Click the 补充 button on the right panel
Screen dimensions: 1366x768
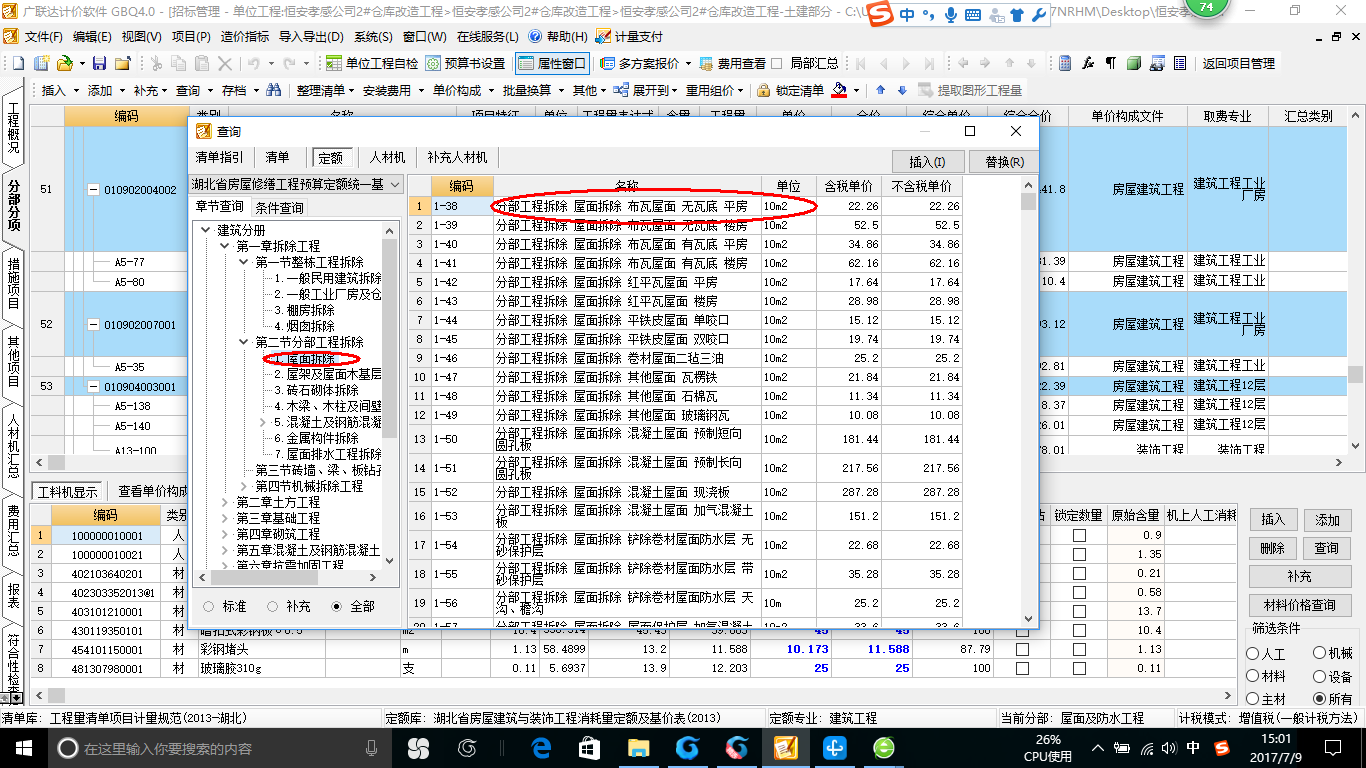click(x=1299, y=577)
